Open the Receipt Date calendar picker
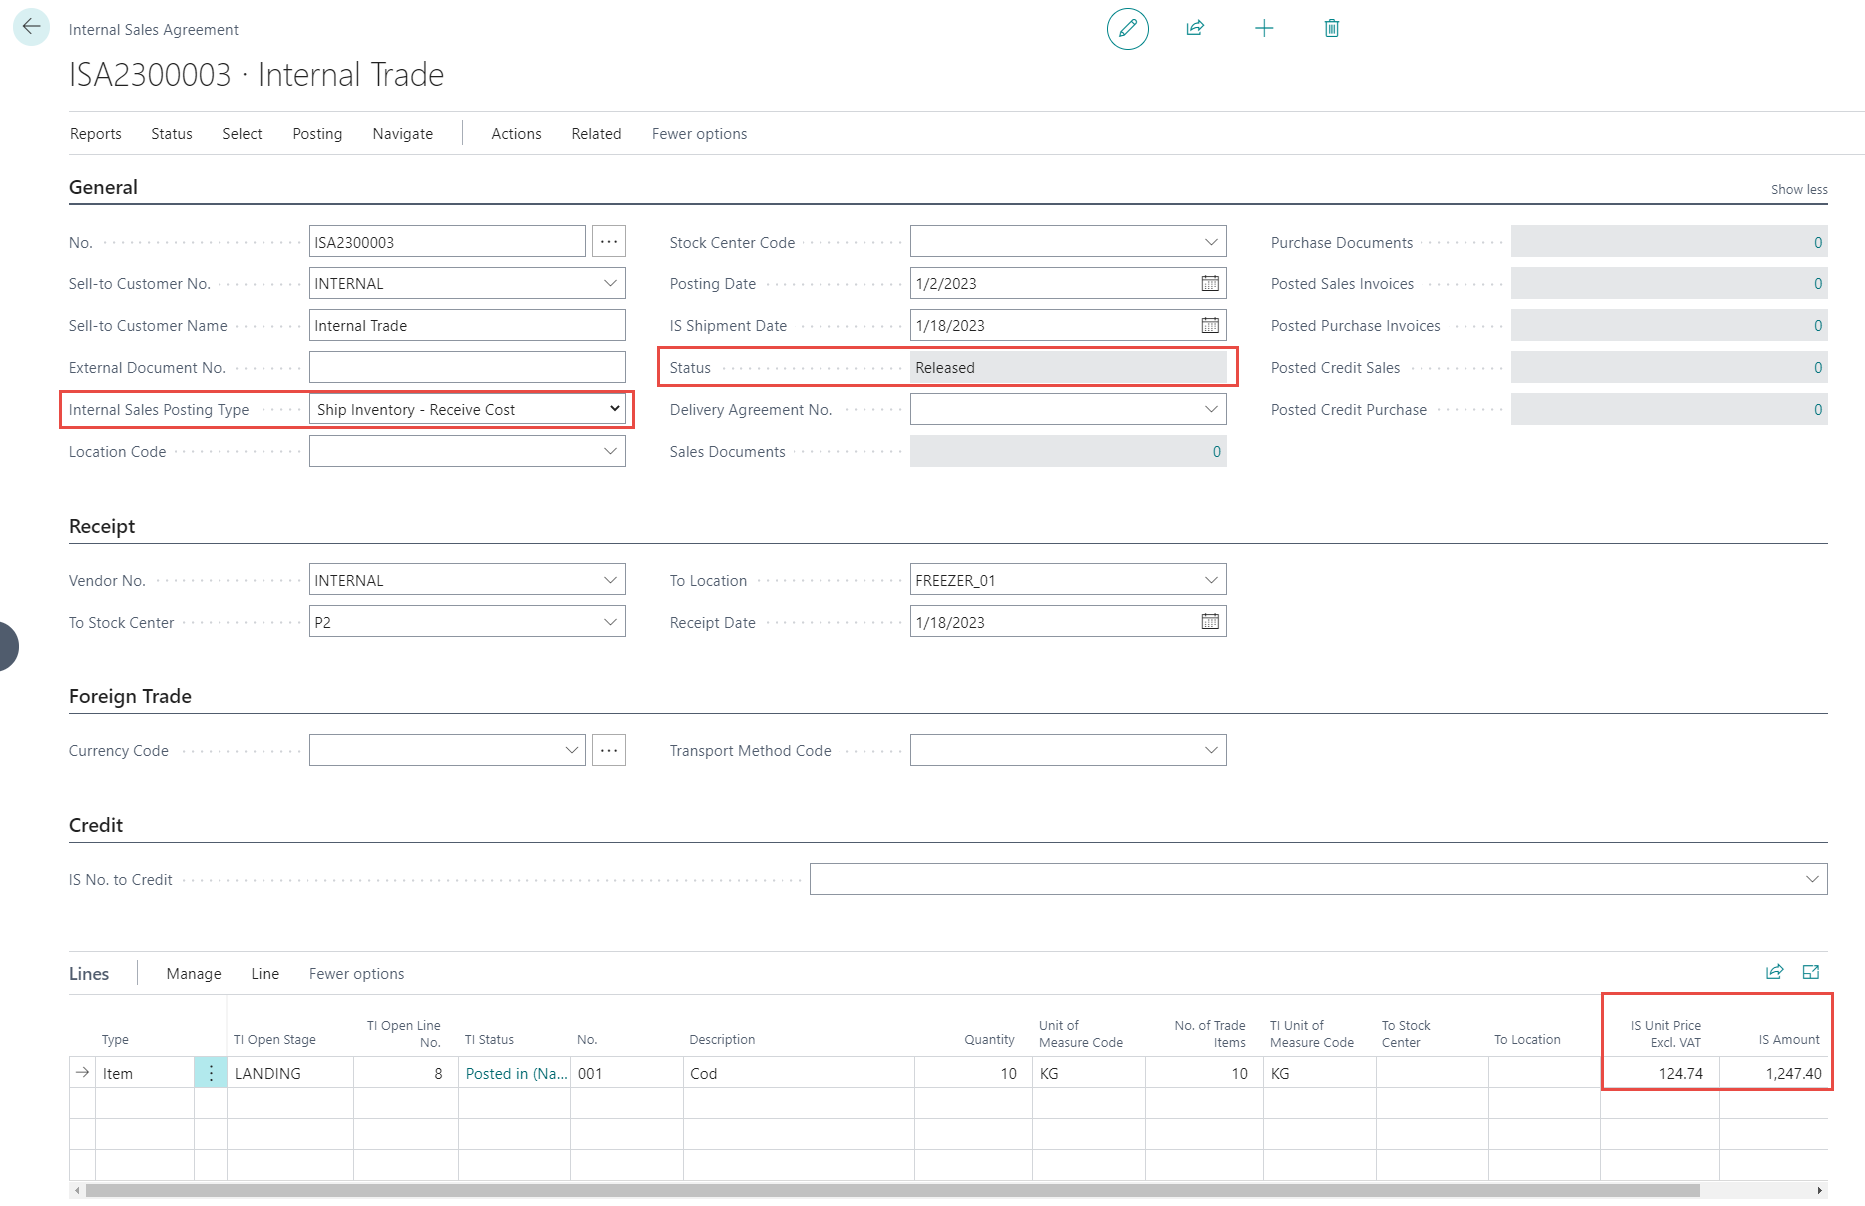The width and height of the screenshot is (1865, 1206). (x=1210, y=622)
